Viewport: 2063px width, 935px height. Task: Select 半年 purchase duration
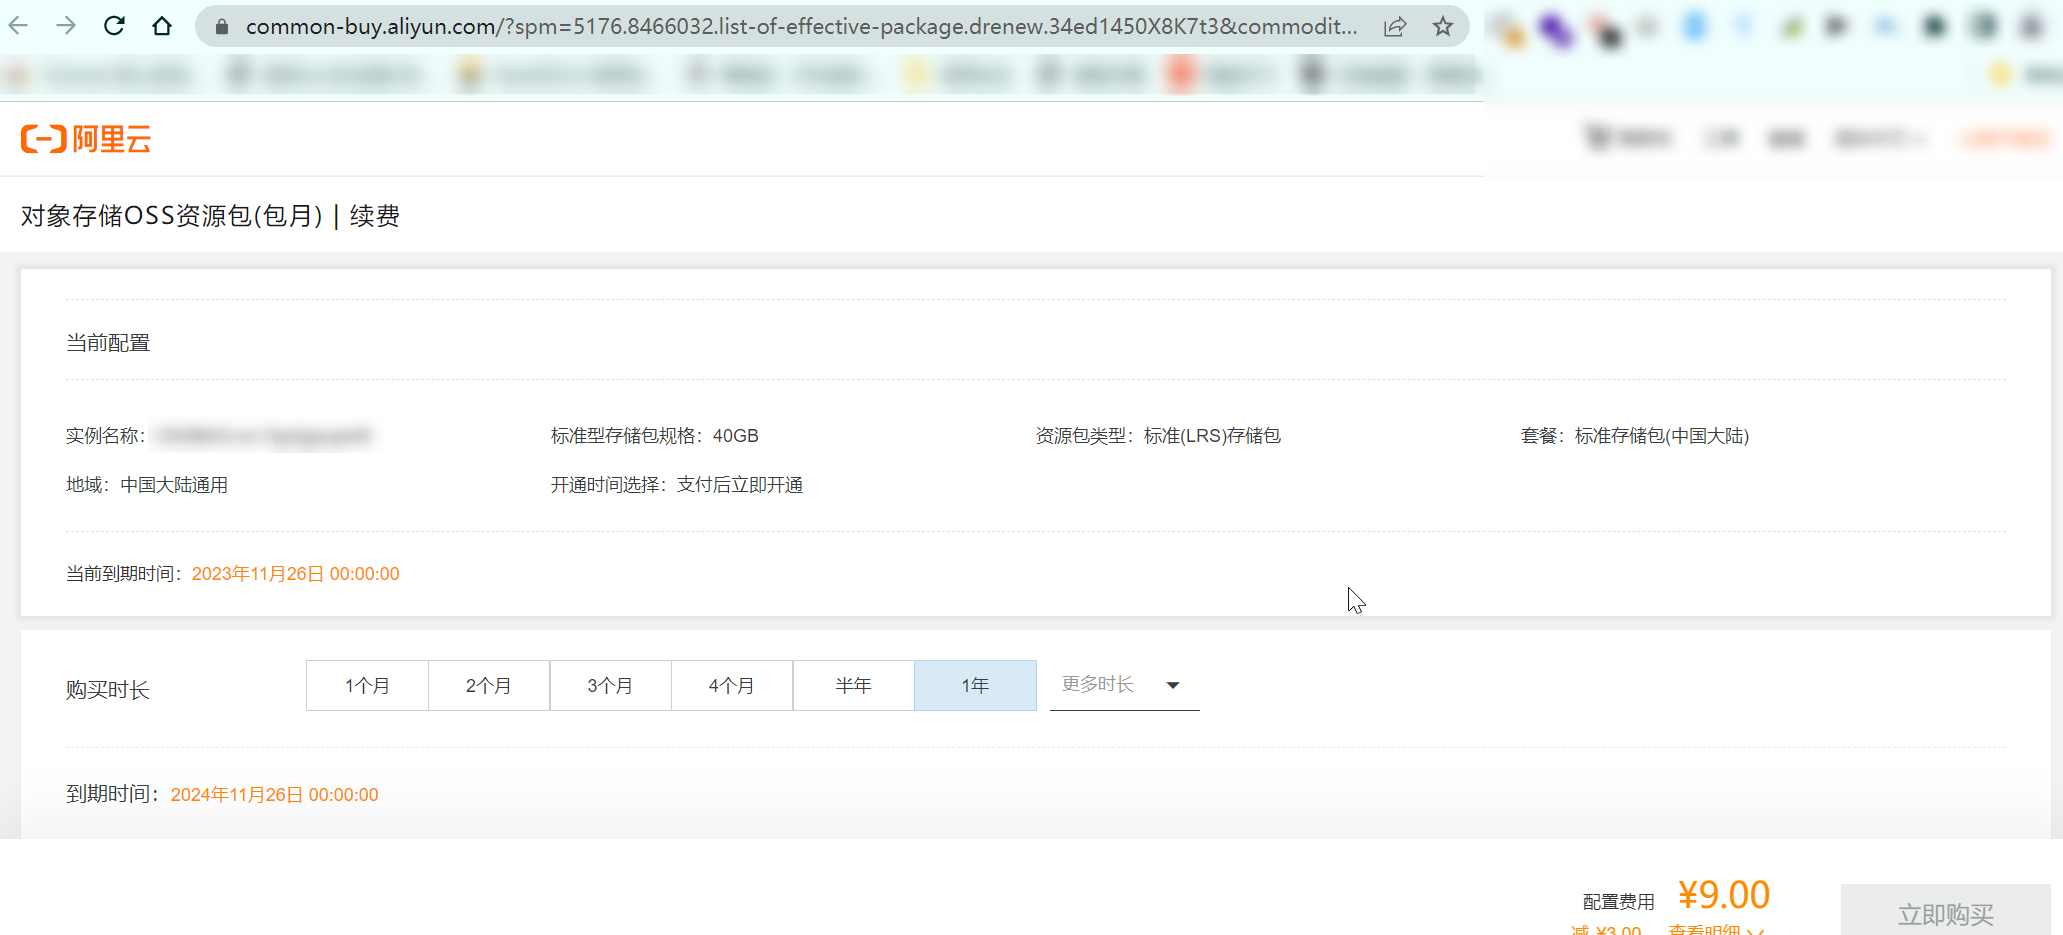tap(854, 686)
